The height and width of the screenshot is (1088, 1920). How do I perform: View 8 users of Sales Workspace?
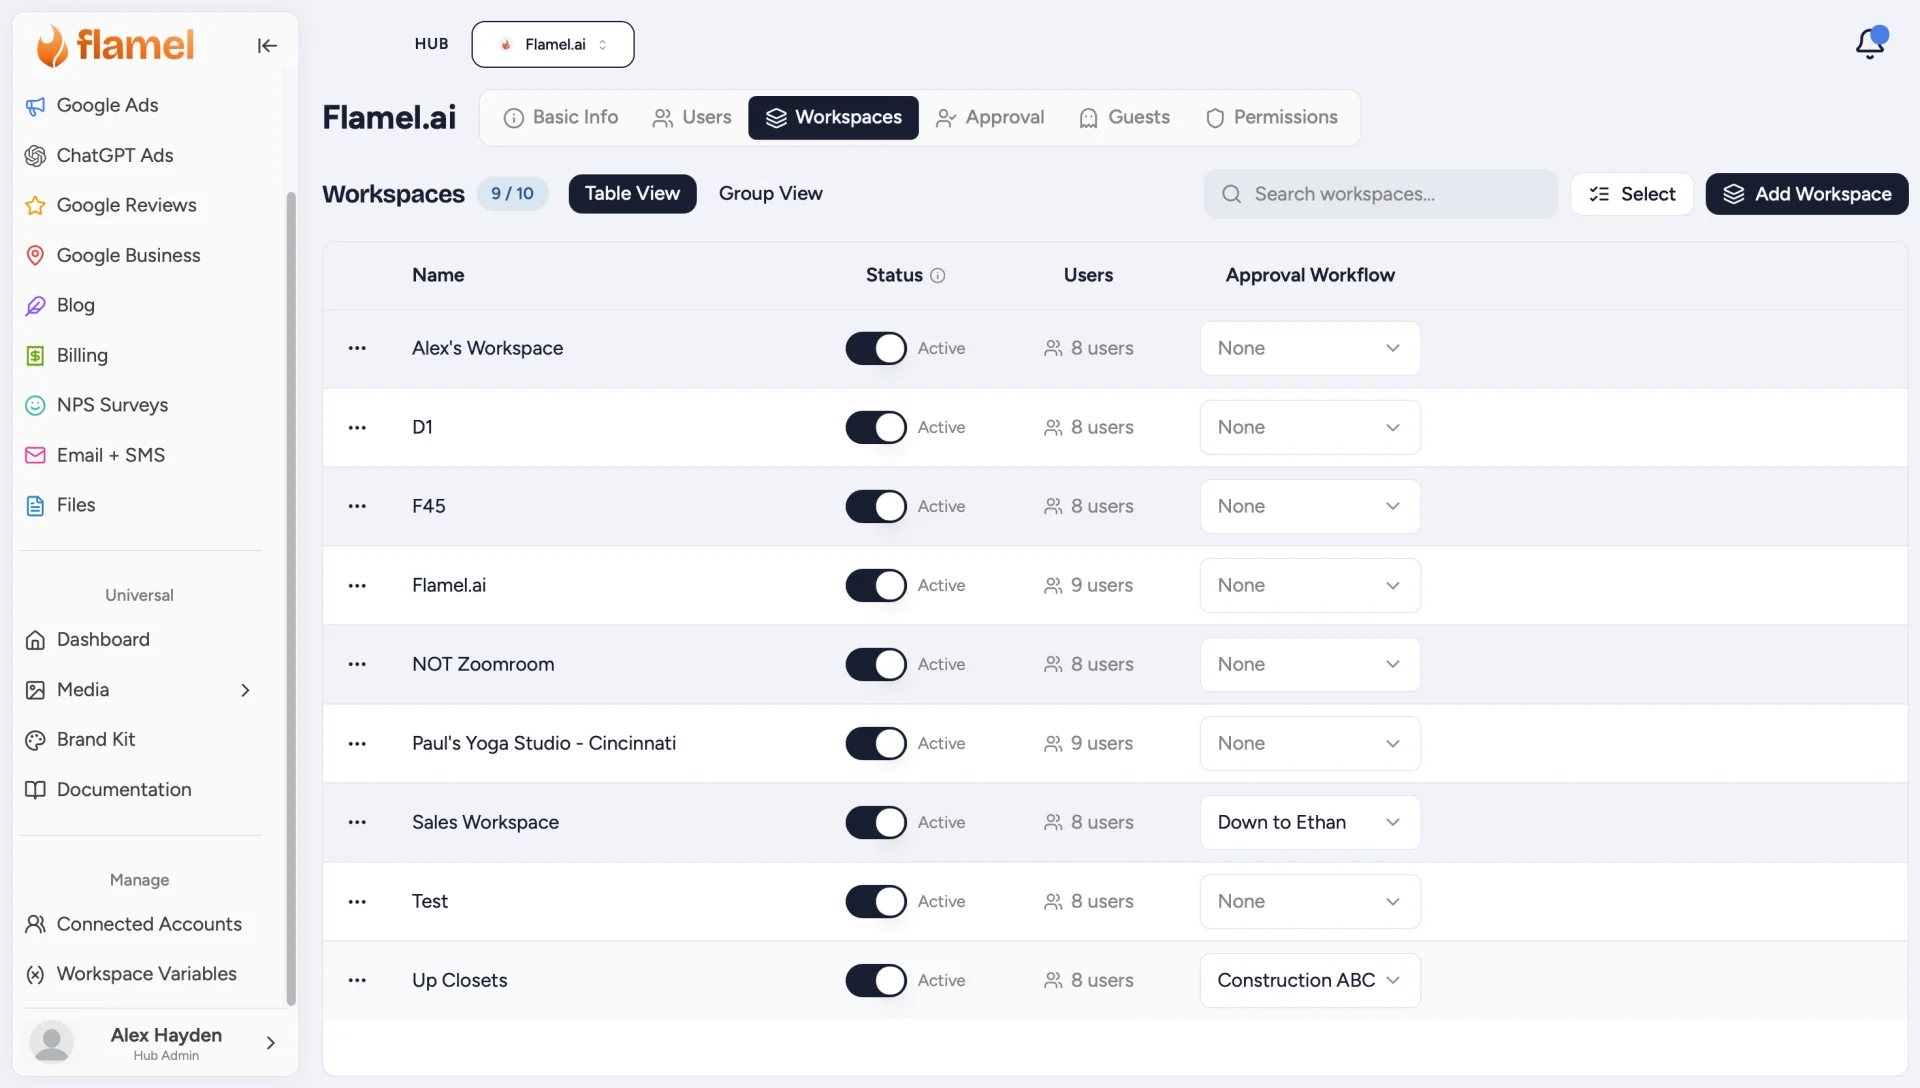pos(1088,822)
